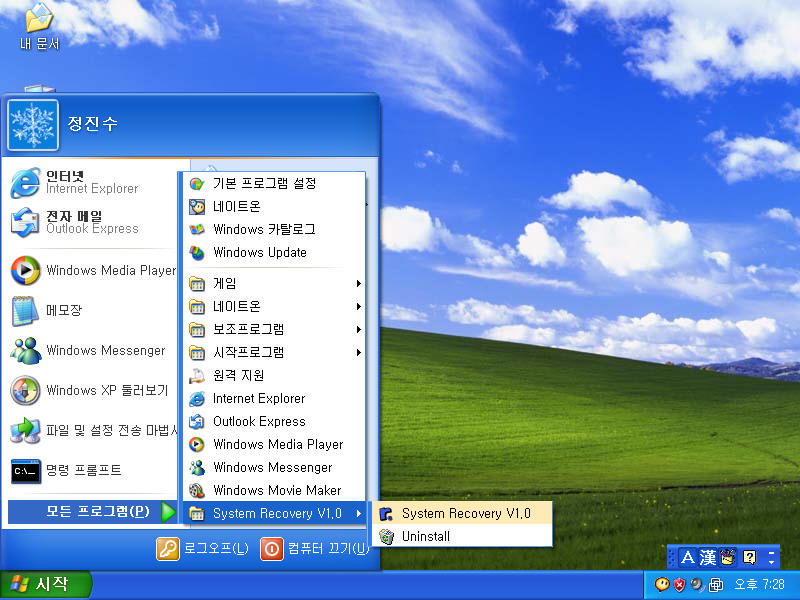Viewport: 800px width, 600px height.
Task: Toggle the language bar A input mode
Action: coord(687,558)
